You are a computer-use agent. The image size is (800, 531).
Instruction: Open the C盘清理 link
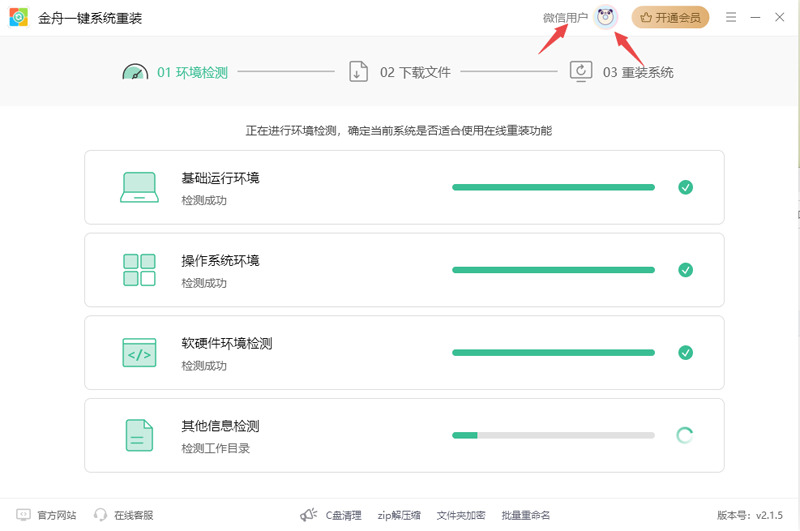[x=343, y=515]
